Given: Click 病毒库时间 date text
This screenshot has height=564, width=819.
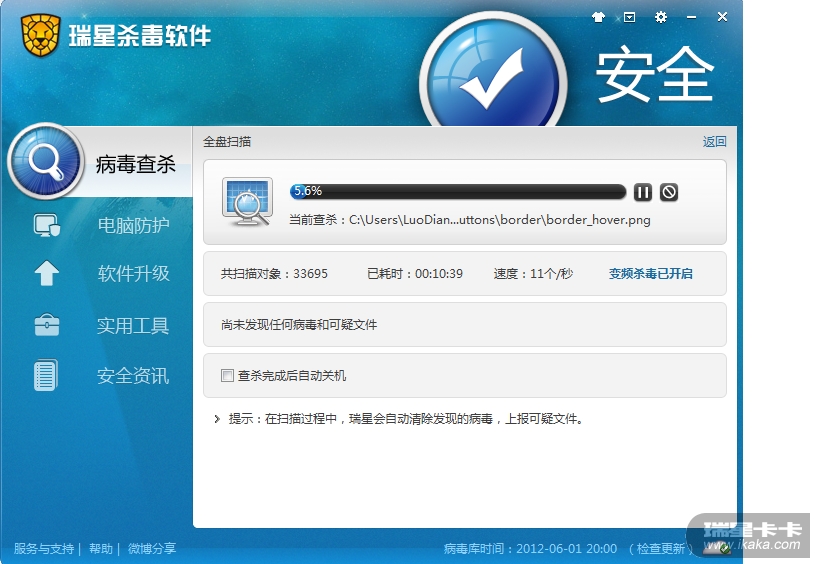Looking at the screenshot, I should (x=530, y=548).
